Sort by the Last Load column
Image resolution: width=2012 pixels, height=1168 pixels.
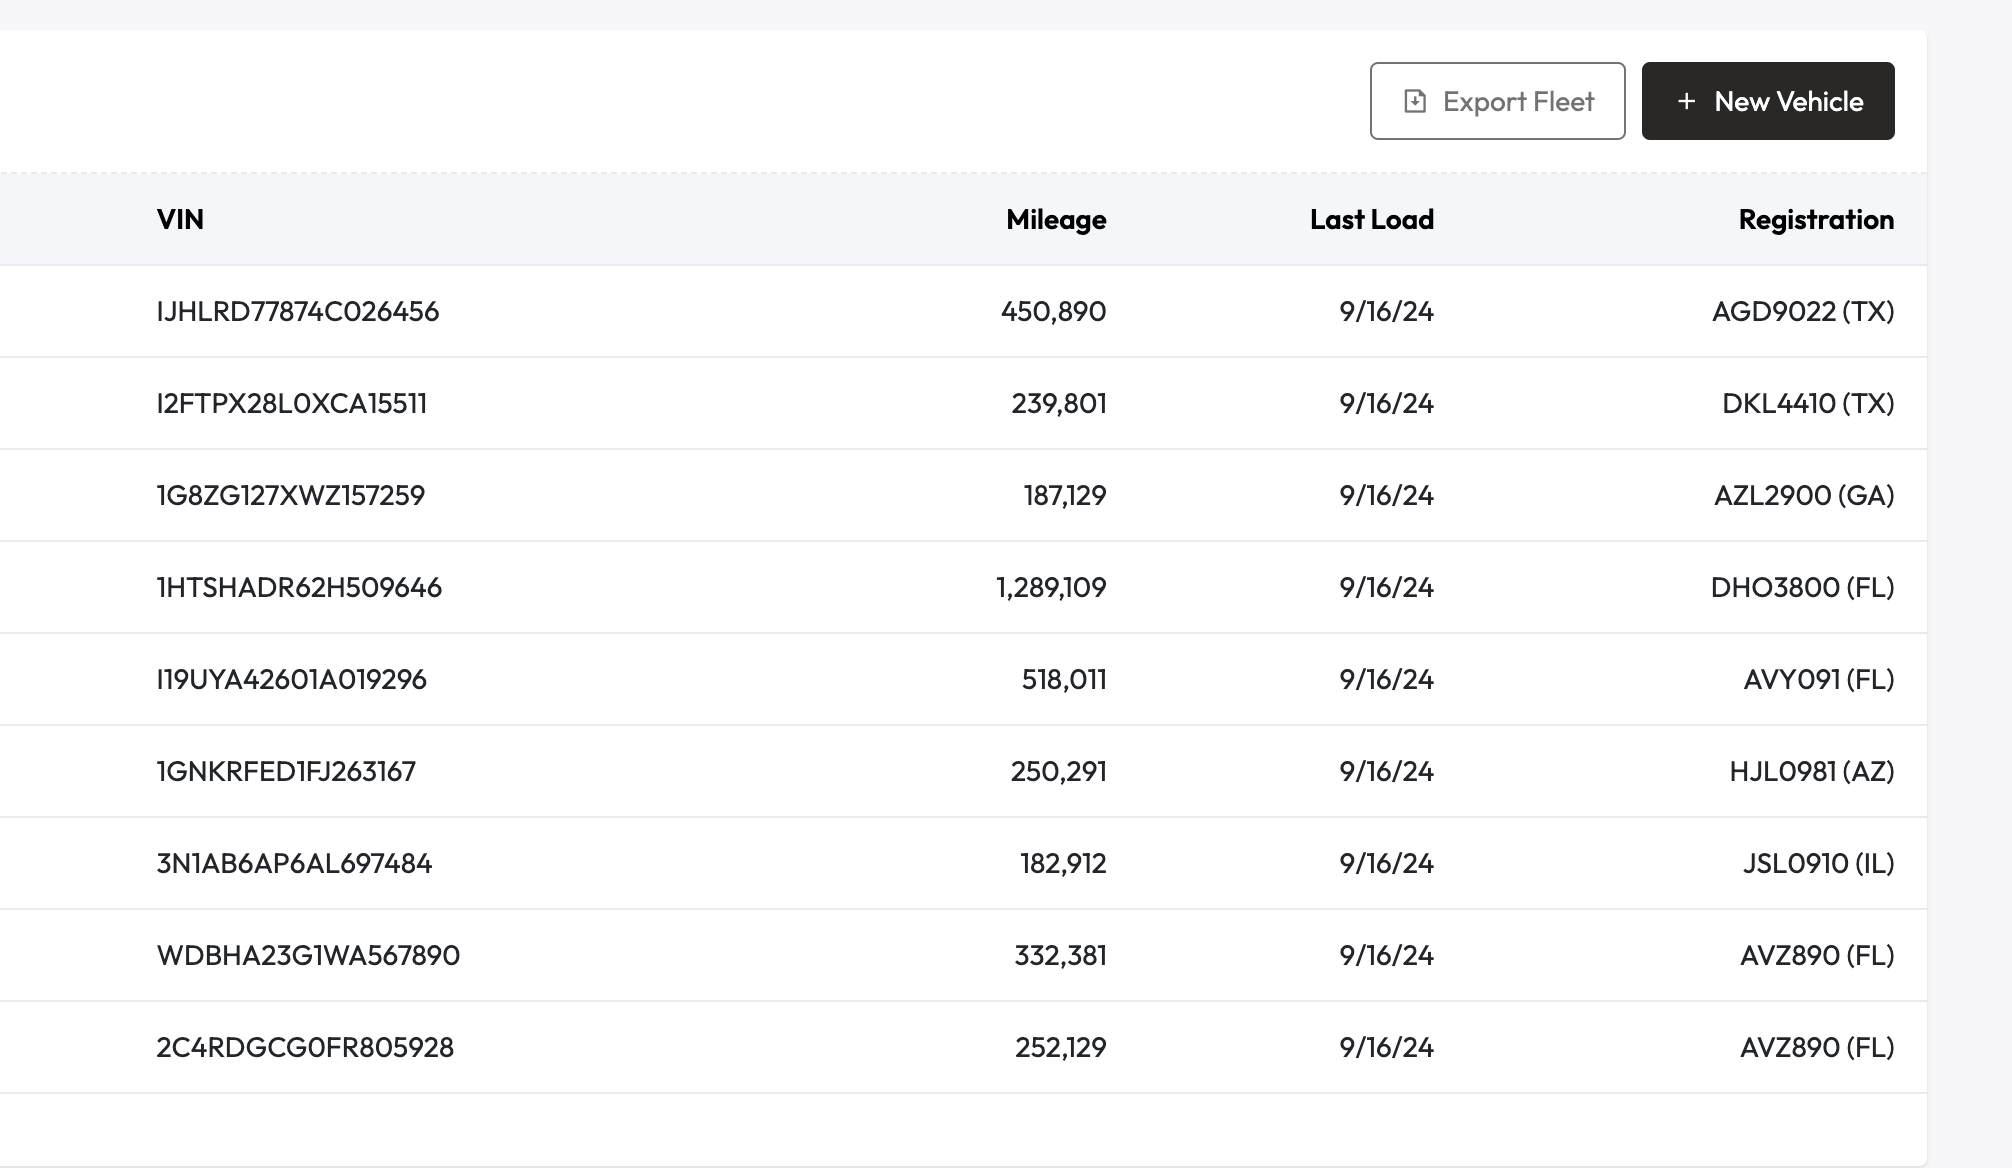1371,219
